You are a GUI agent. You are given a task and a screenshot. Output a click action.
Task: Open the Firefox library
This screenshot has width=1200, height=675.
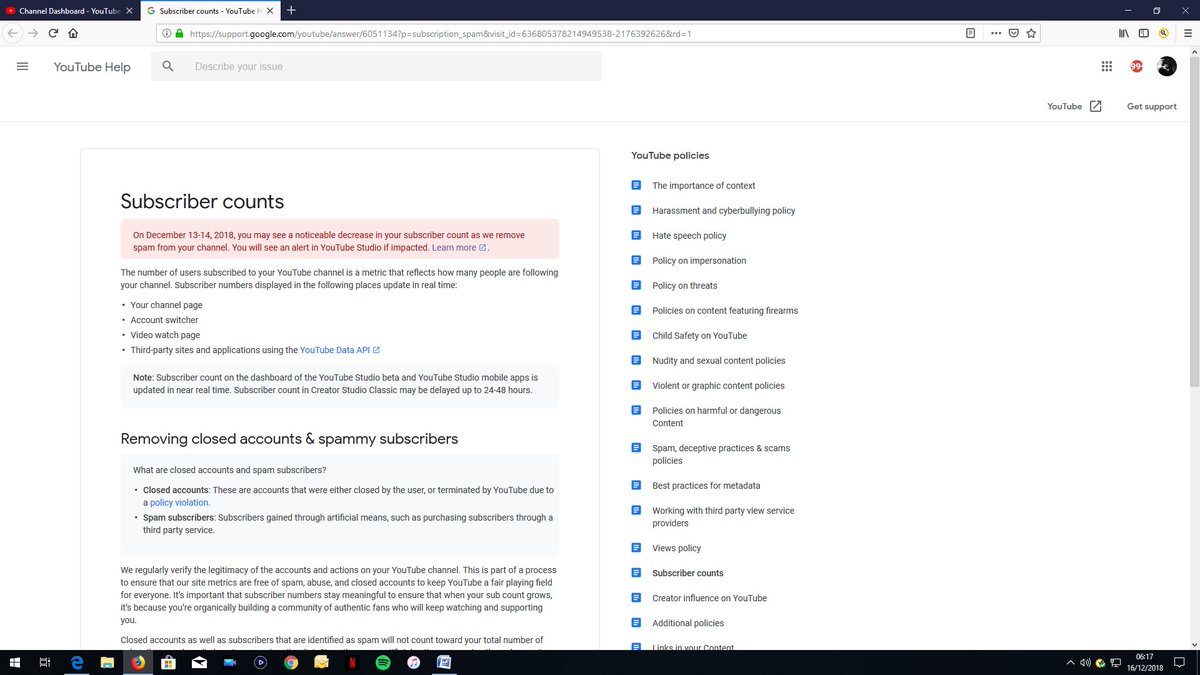point(1123,33)
